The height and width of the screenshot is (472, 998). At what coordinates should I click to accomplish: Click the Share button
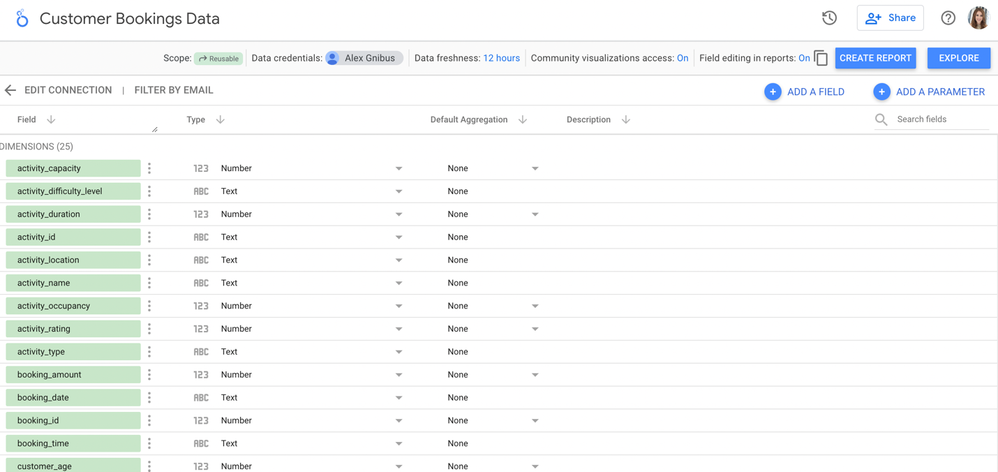[x=890, y=18]
